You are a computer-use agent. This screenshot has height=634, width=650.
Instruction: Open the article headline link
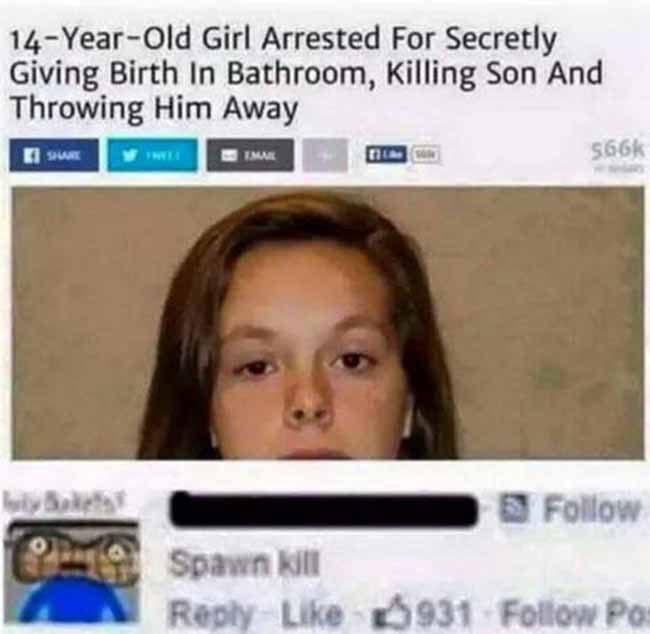[306, 73]
